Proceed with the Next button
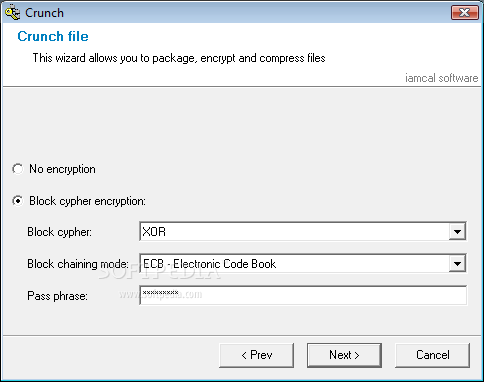Image resolution: width=484 pixels, height=382 pixels. (344, 355)
